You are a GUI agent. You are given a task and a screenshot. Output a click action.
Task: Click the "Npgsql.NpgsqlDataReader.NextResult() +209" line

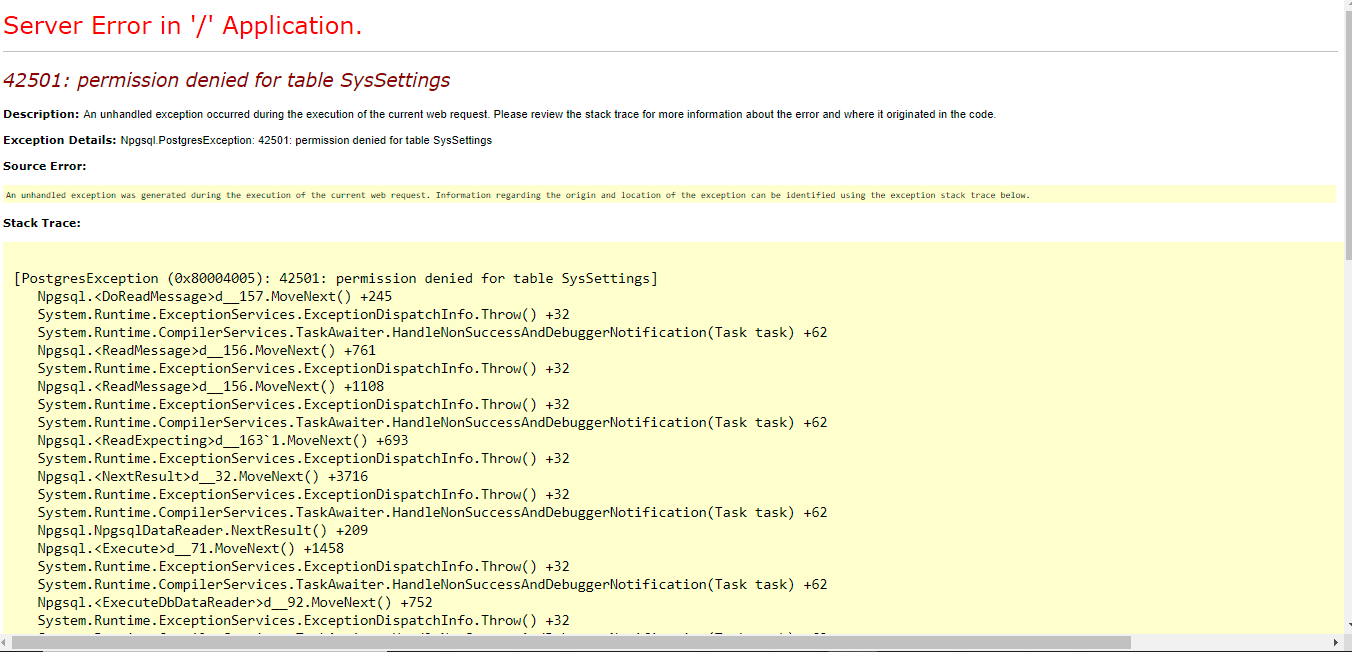click(x=203, y=530)
